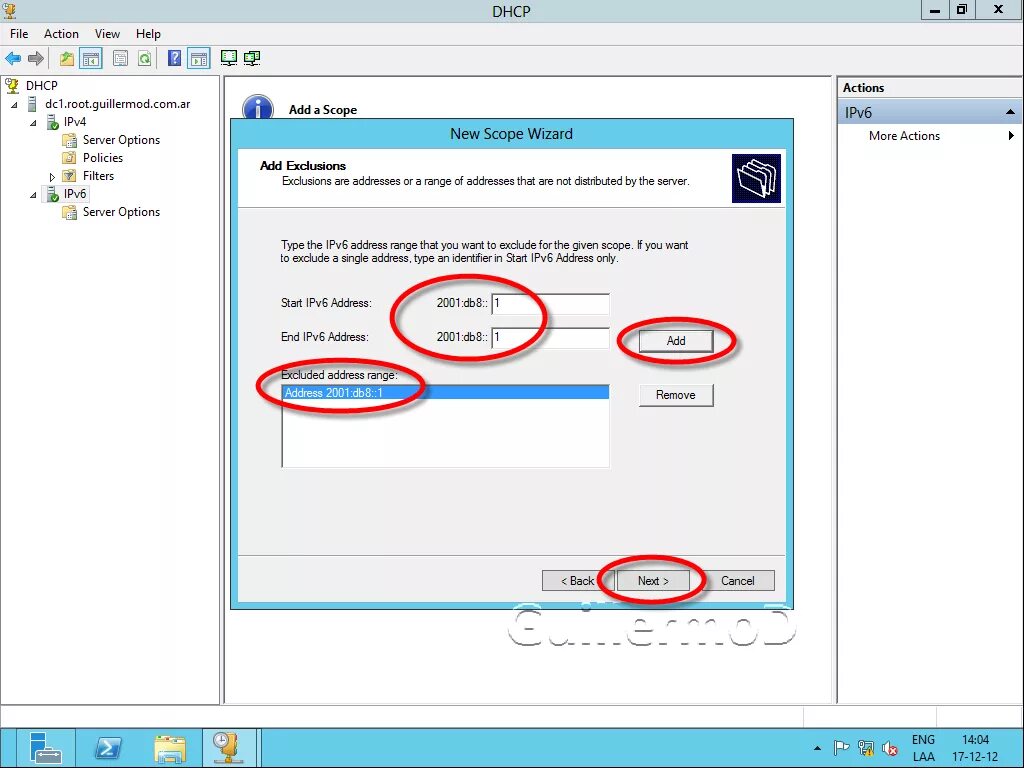1024x768 pixels.
Task: Collapse the IPv4 tree node
Action: 33,122
